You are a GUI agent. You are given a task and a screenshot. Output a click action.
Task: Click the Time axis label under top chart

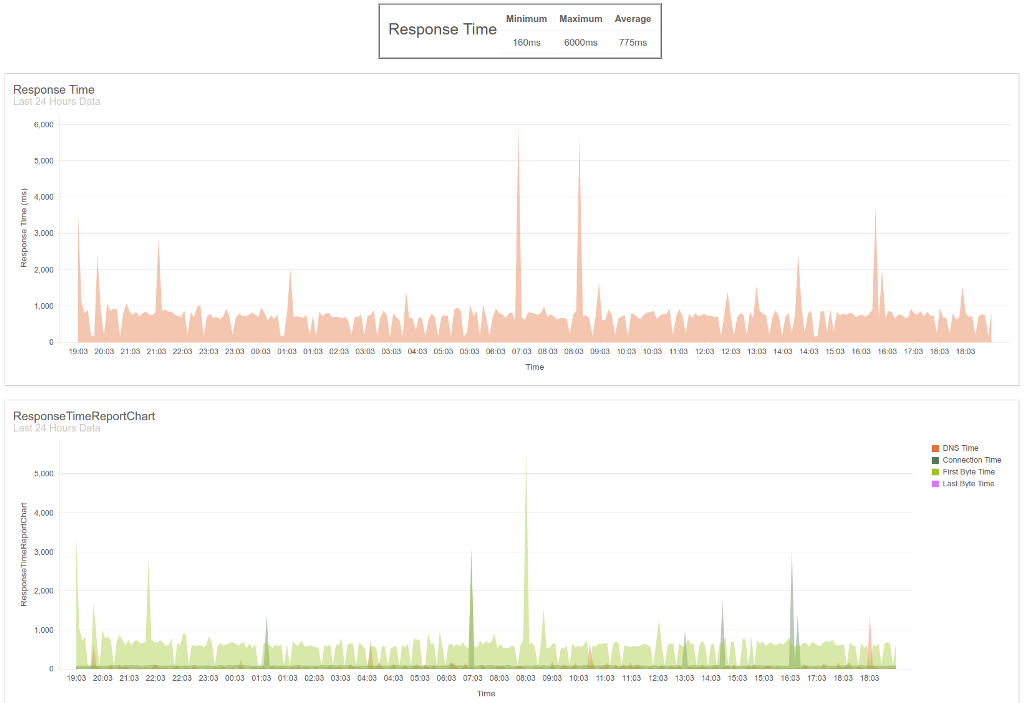[535, 367]
